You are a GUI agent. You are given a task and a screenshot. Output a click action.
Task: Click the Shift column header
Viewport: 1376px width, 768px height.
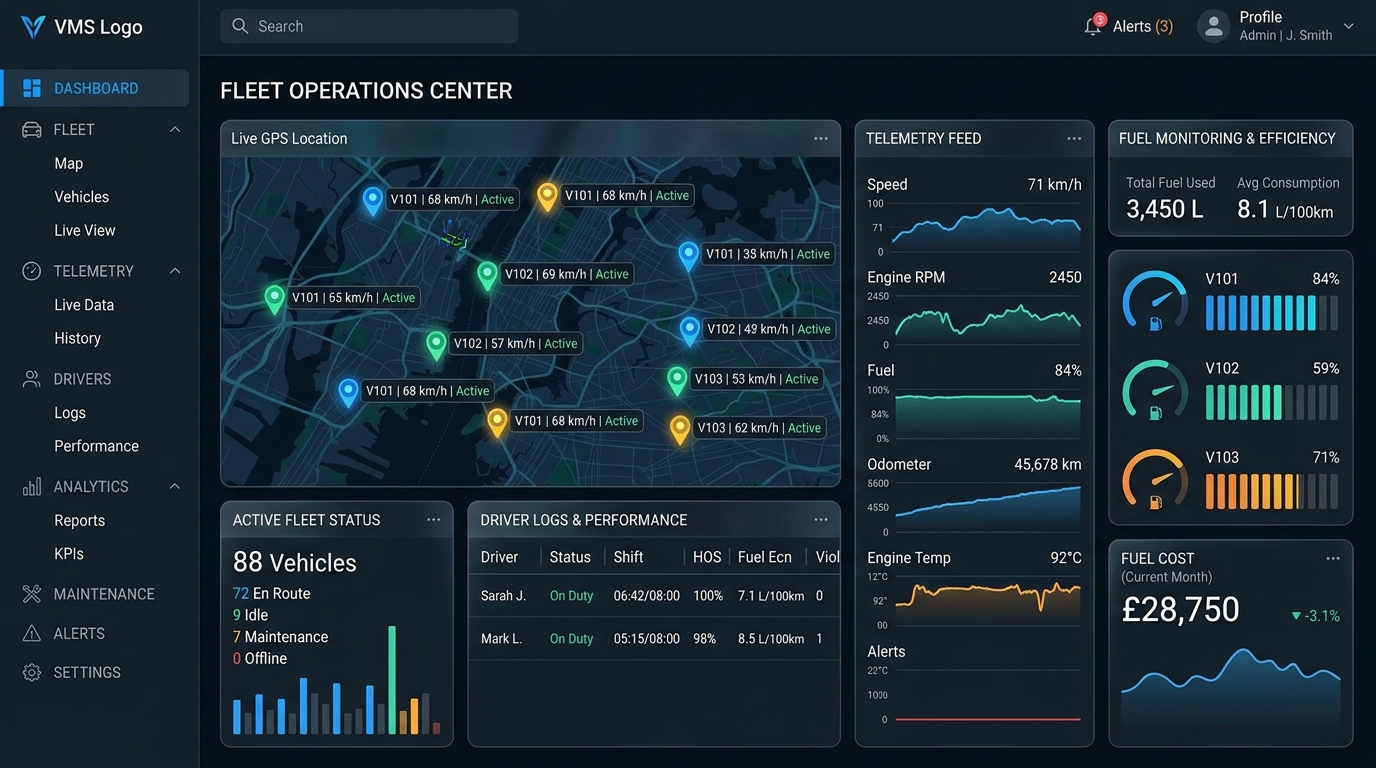coord(628,557)
